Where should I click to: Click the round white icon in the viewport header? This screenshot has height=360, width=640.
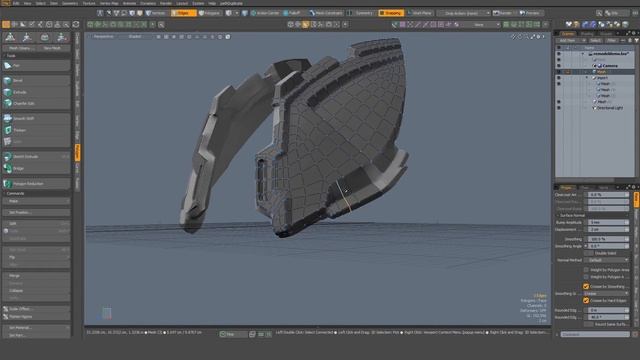(x=228, y=37)
